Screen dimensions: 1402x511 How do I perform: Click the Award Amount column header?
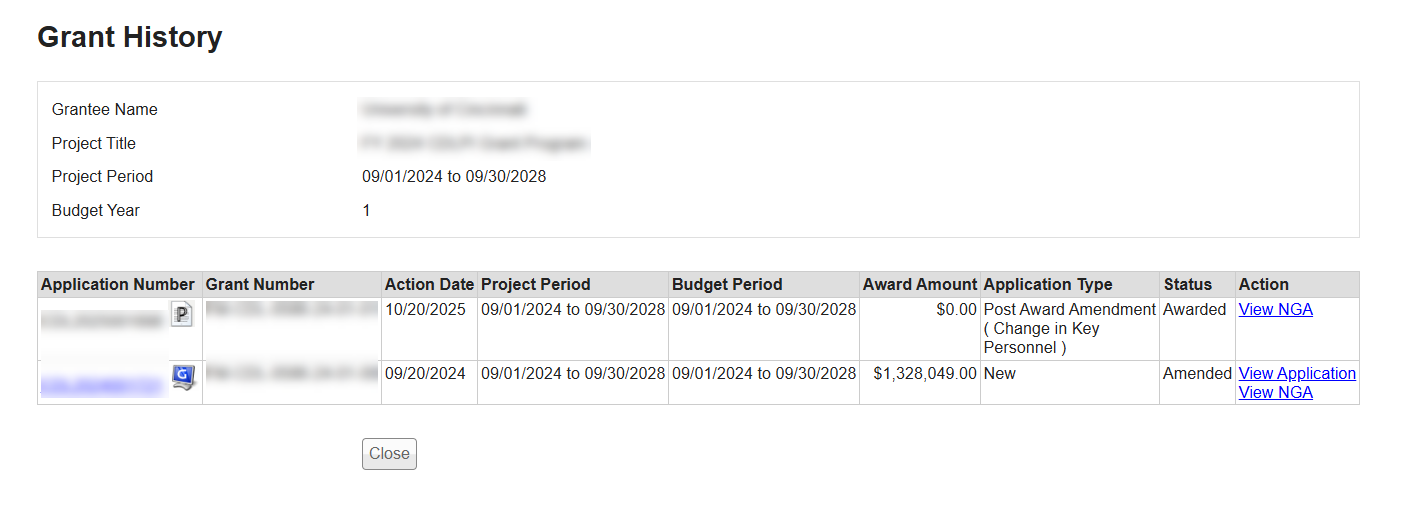919,284
